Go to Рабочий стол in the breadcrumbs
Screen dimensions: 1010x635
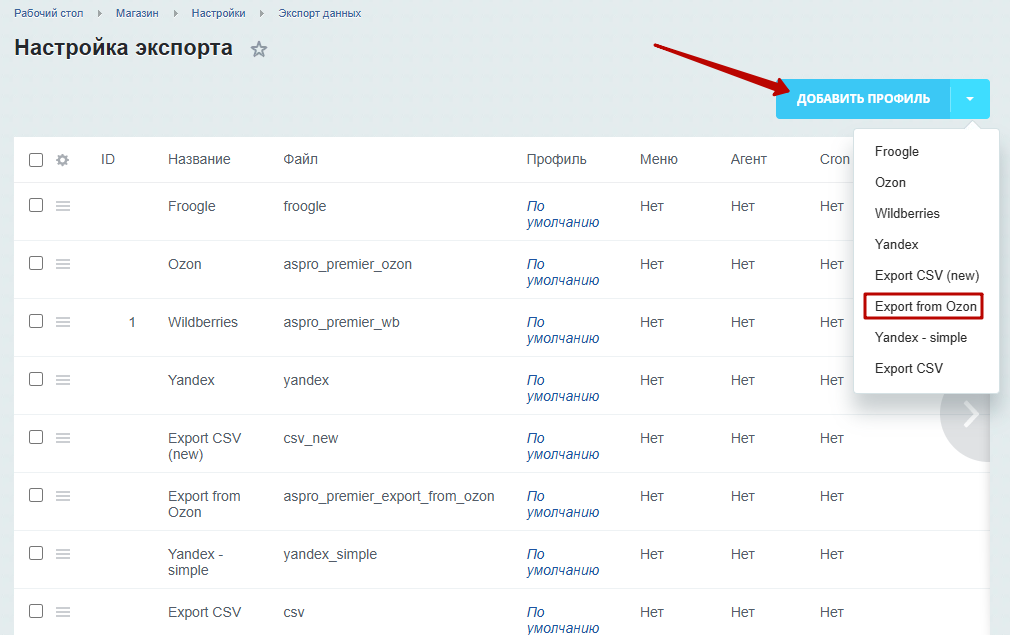pyautogui.click(x=49, y=13)
